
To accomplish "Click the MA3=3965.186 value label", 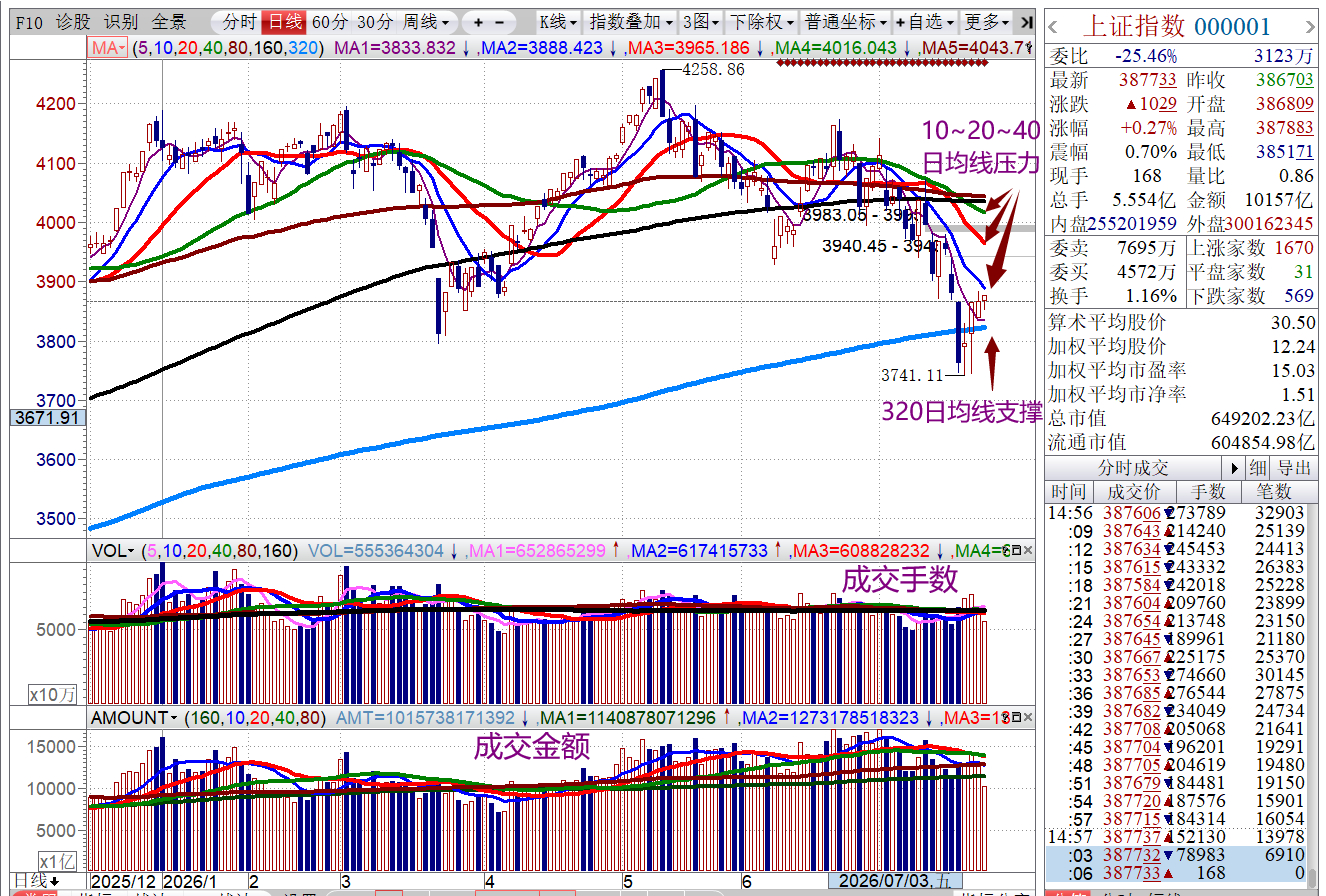I will 688,48.
